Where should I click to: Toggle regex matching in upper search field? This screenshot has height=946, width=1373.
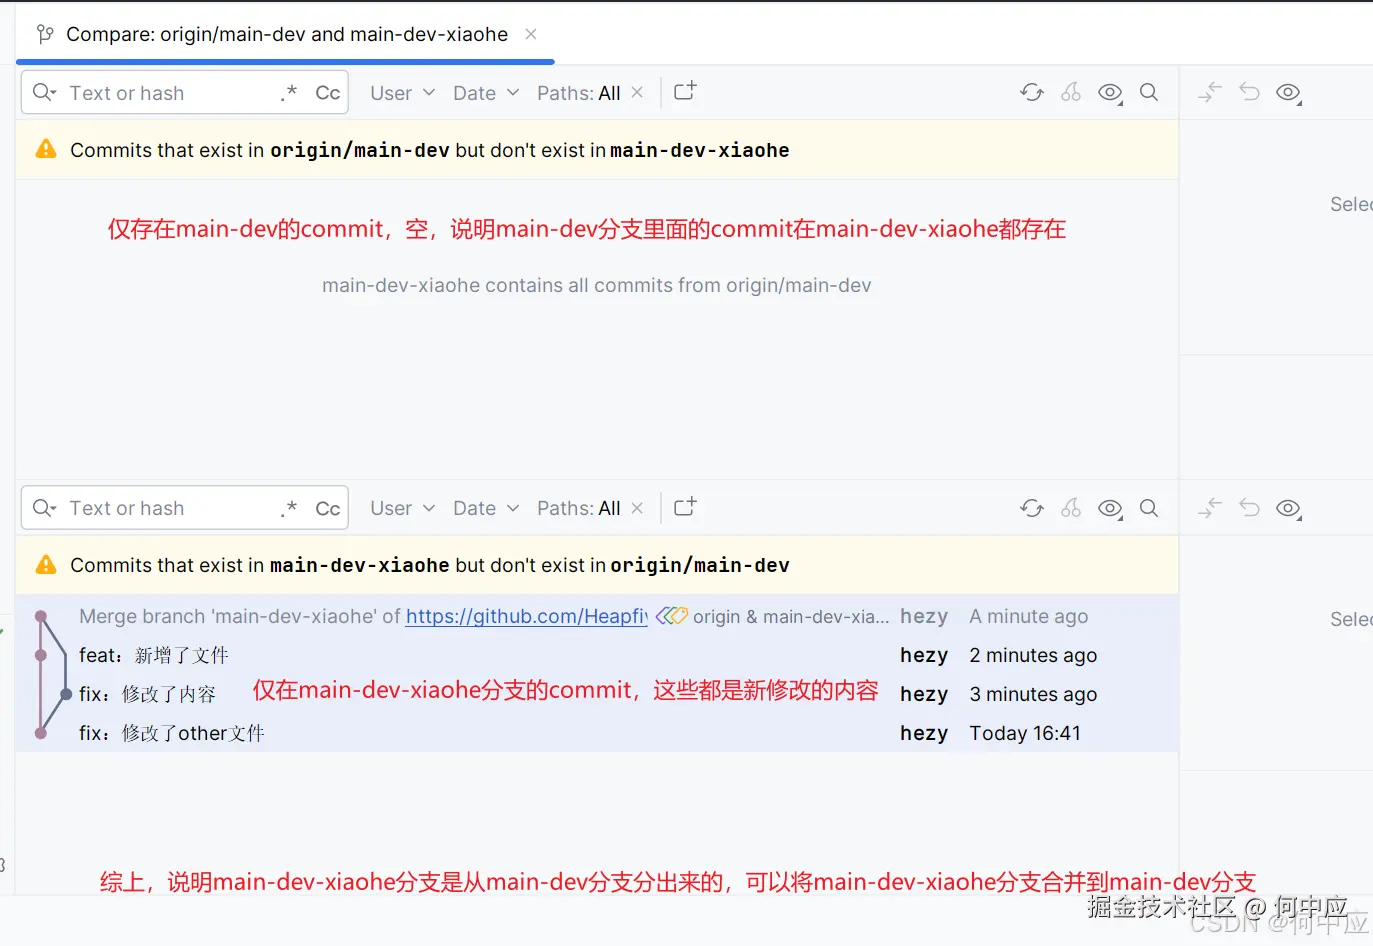click(x=289, y=92)
